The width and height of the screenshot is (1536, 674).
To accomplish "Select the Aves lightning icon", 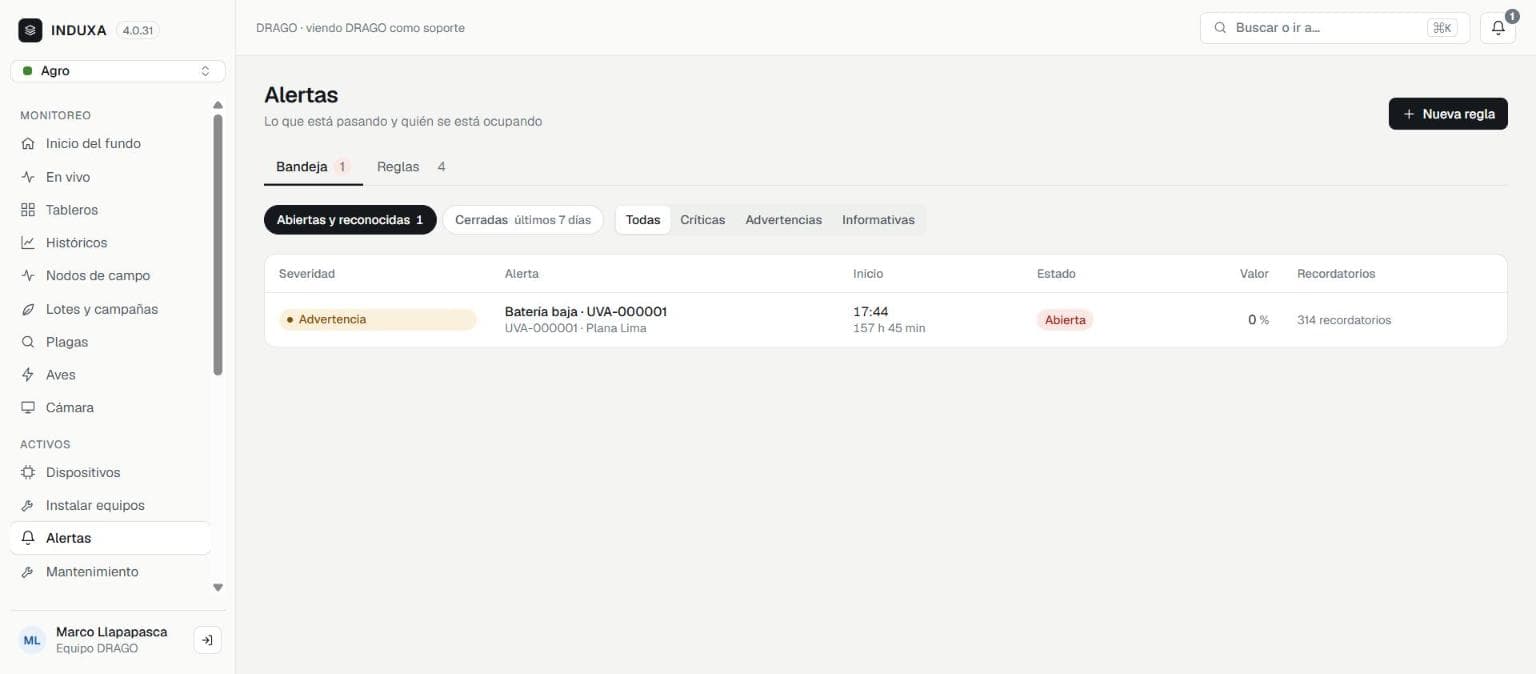I will (x=28, y=375).
